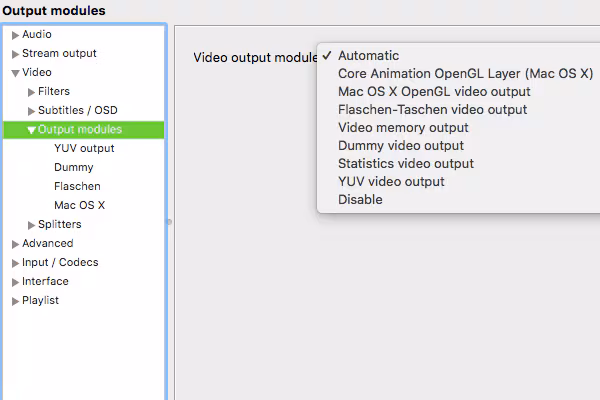Expand the Stream output section
This screenshot has width=600, height=400.
[15, 54]
